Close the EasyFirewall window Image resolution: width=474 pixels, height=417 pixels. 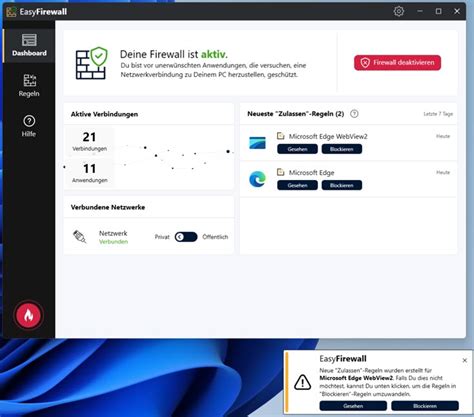457,11
